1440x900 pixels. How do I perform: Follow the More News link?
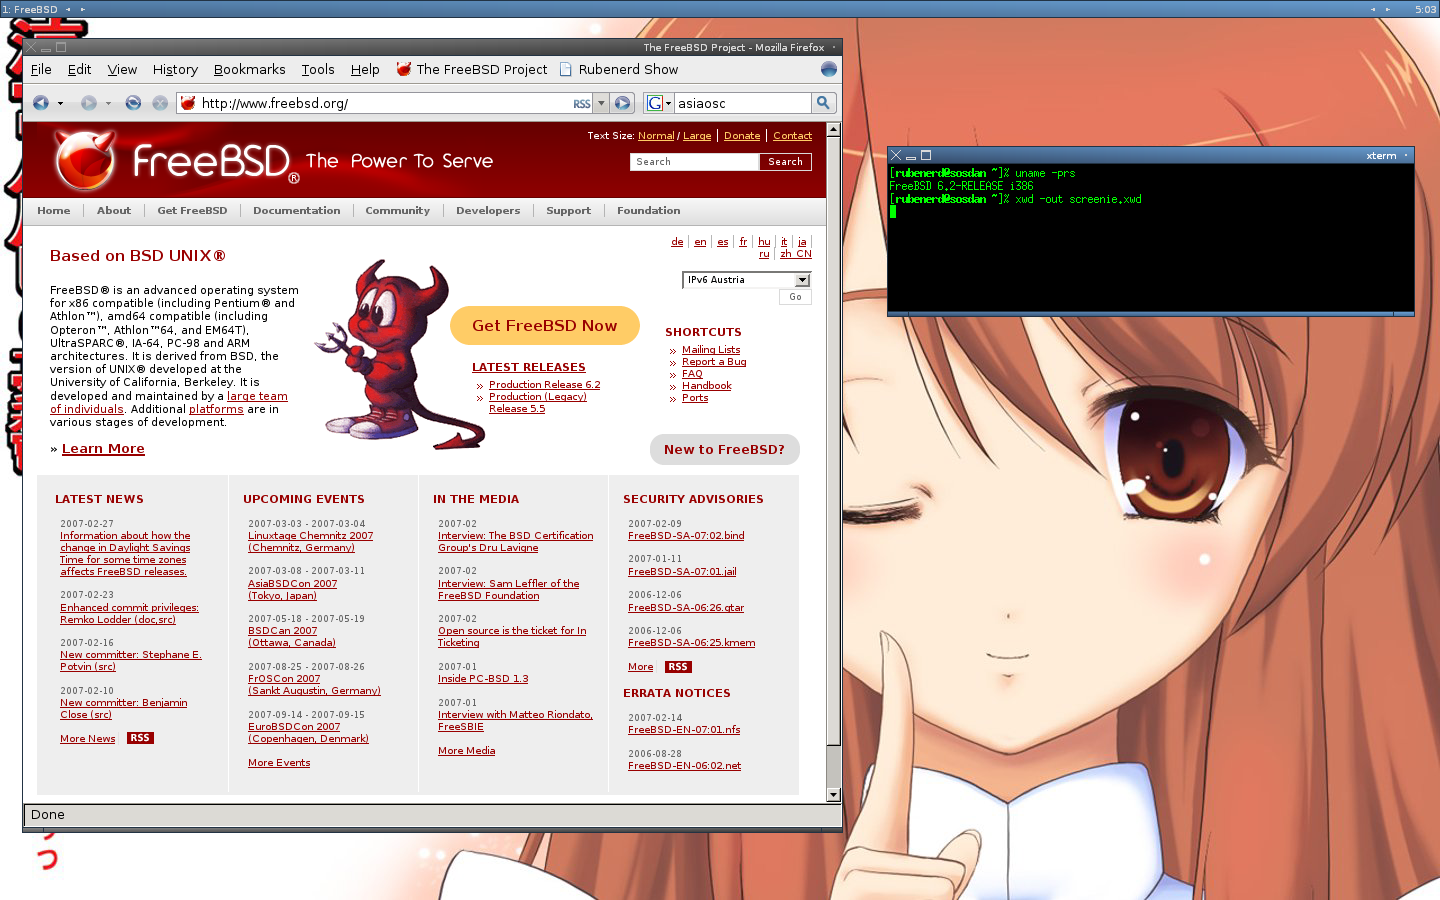coord(87,739)
